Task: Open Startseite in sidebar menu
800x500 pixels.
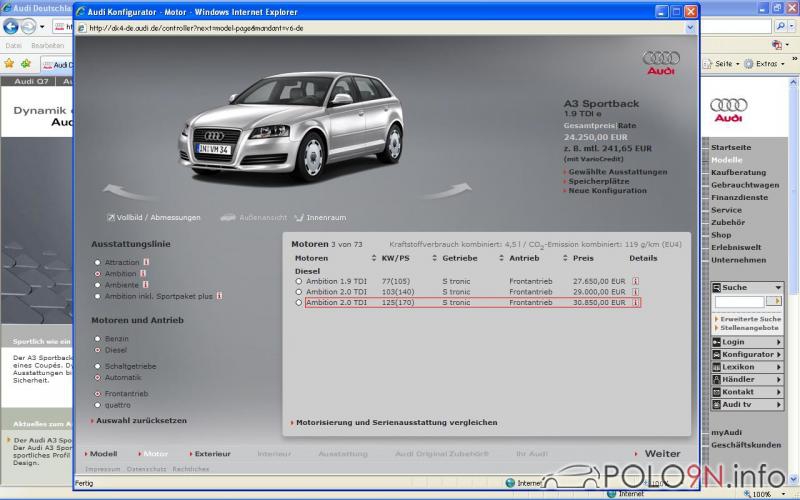Action: coord(731,147)
